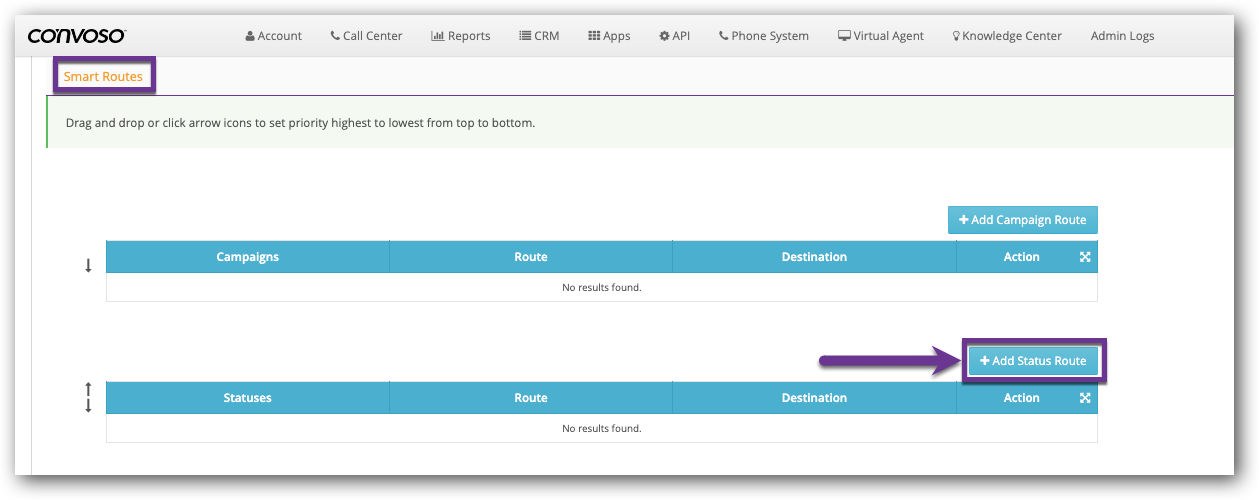Open the API menu
Screen dimensions: 1259x500
pyautogui.click(x=675, y=36)
